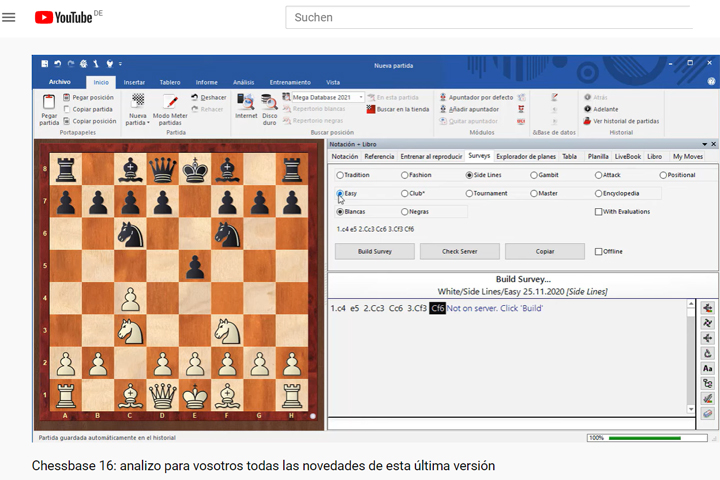Enable the With Evaluations checkbox
Screen dimensions: 720x480
click(x=599, y=212)
